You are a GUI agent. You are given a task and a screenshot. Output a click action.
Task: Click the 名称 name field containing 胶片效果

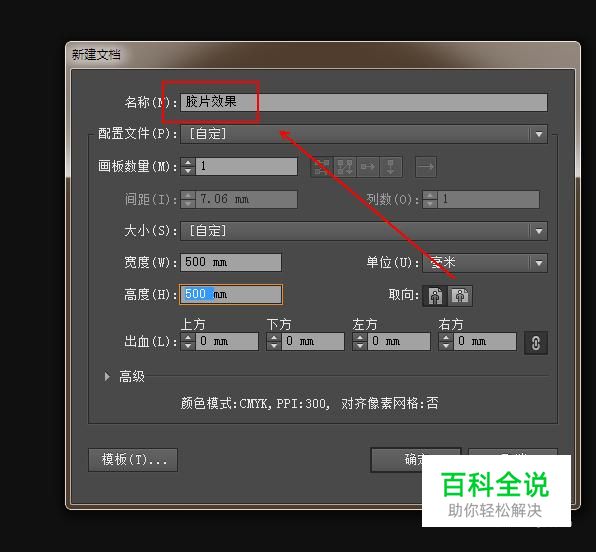[364, 102]
